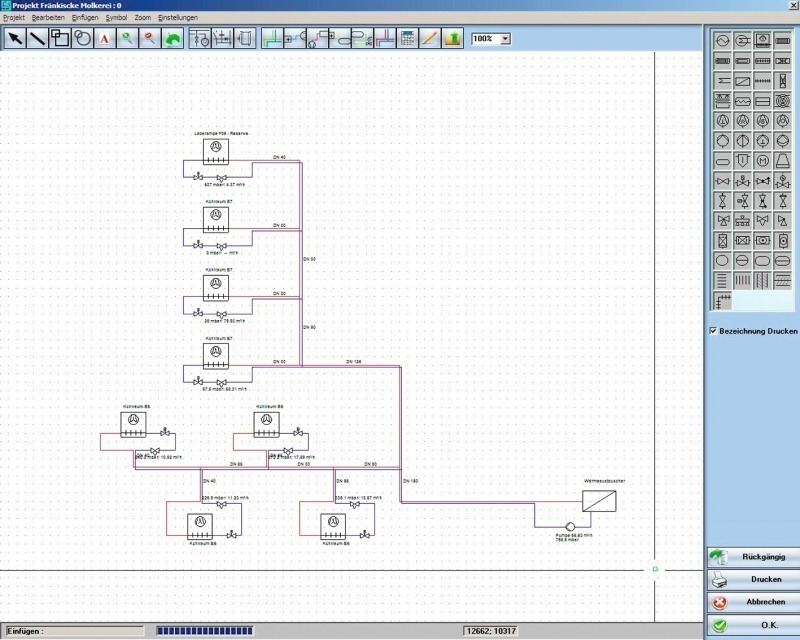Image resolution: width=800 pixels, height=640 pixels.
Task: Pick the corner pipe with ticks symbol
Action: (722, 301)
